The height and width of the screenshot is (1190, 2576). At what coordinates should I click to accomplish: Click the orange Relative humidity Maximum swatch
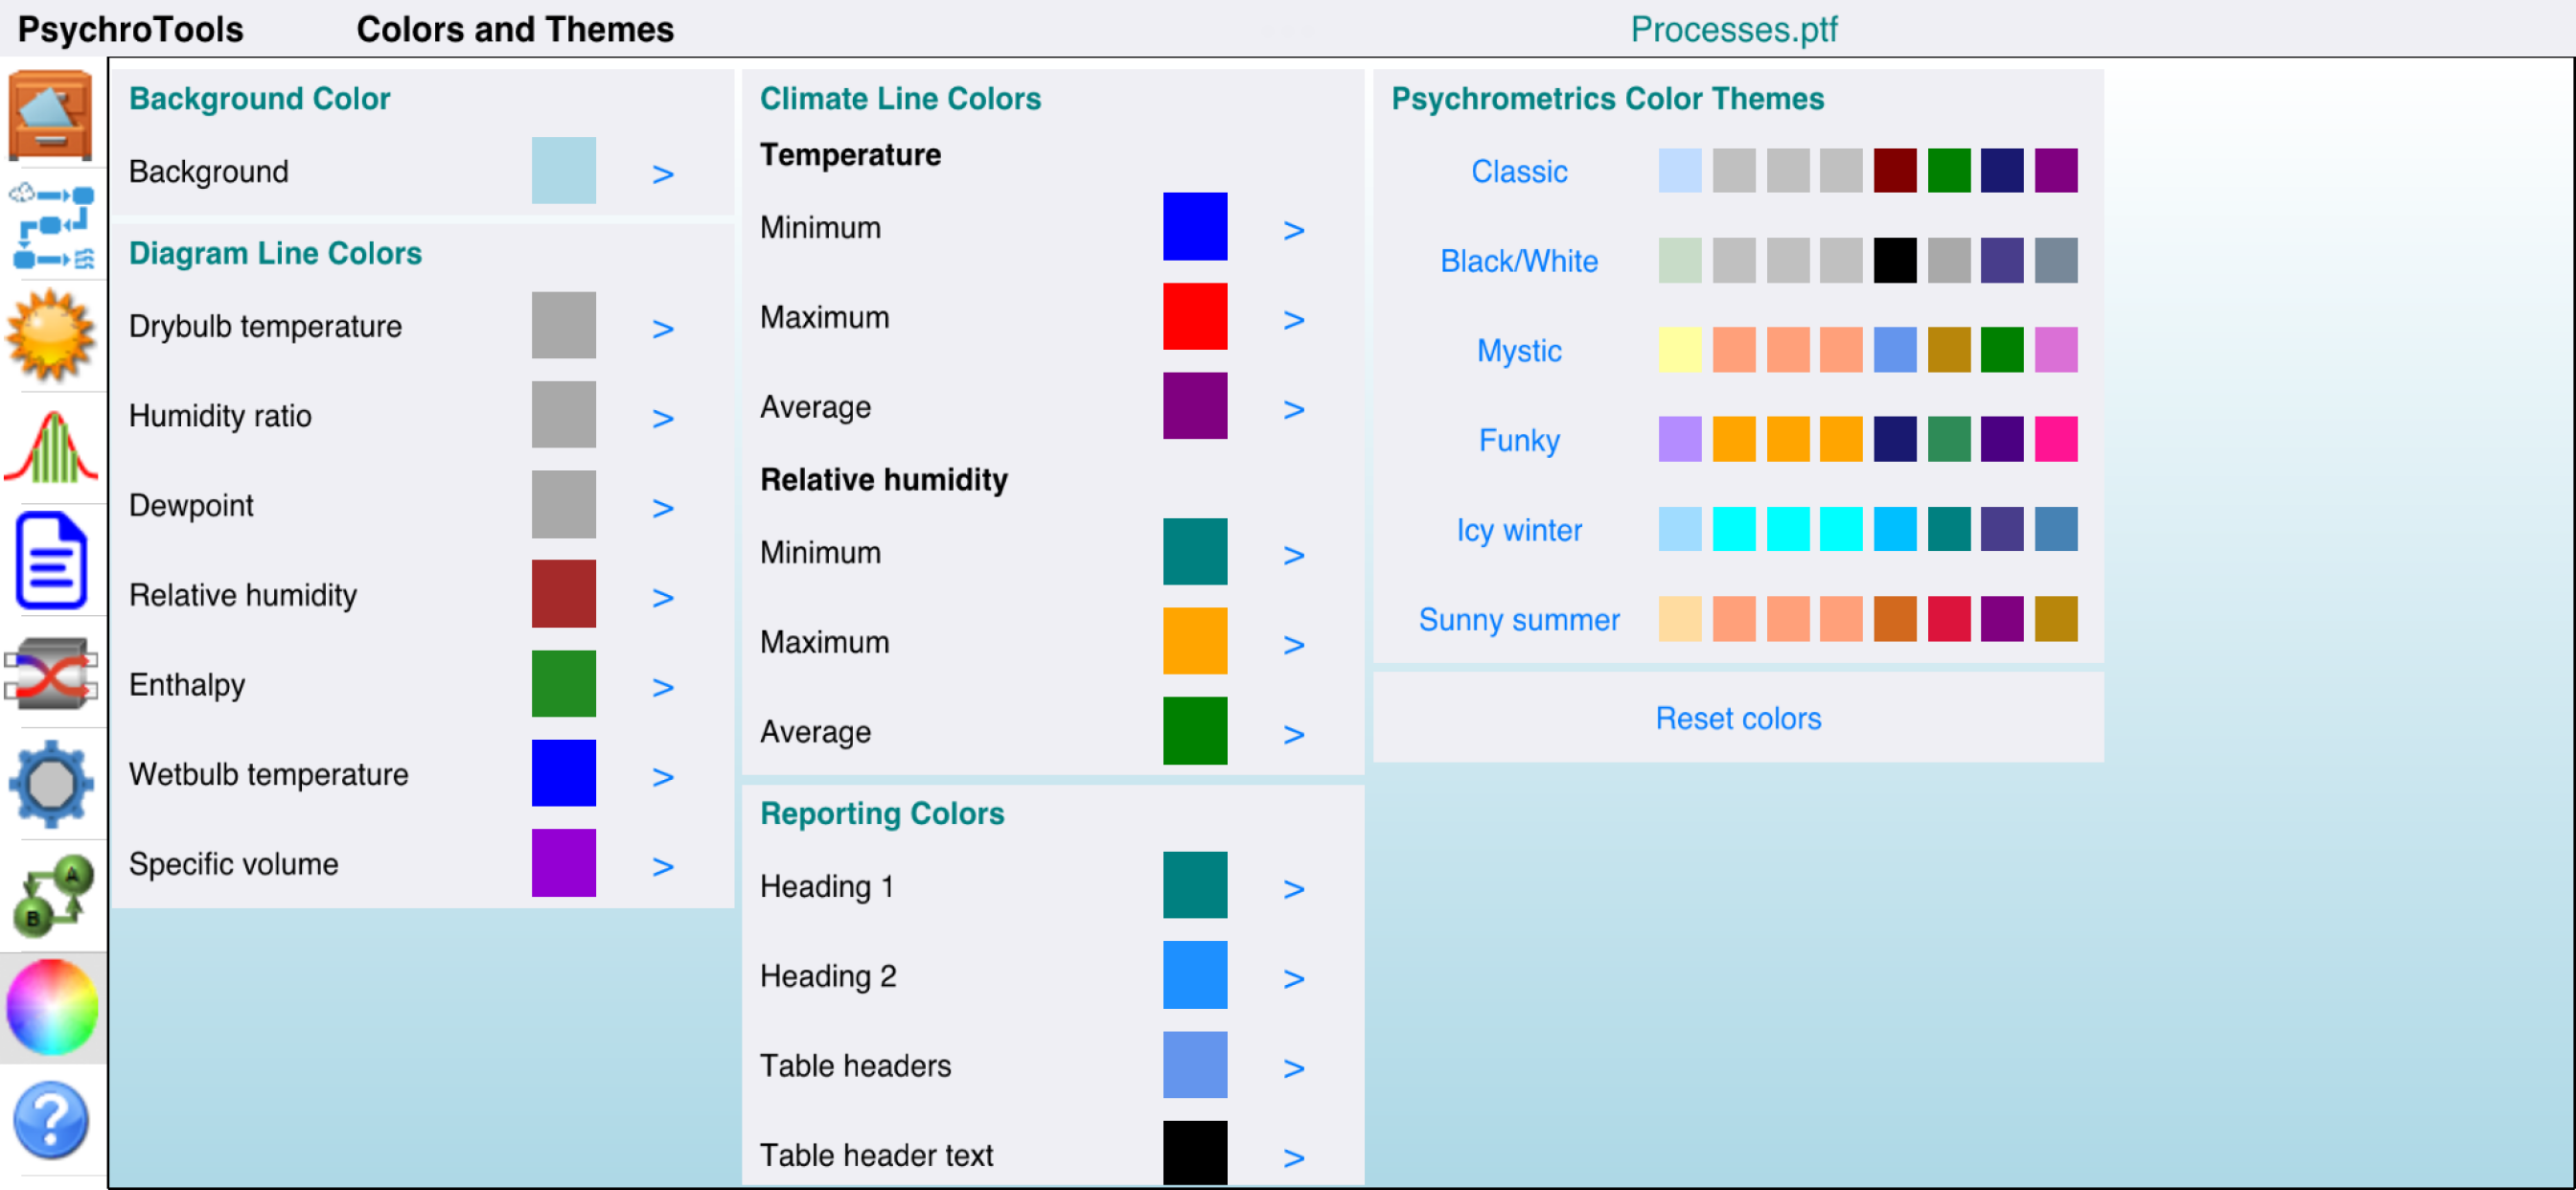click(x=1194, y=641)
